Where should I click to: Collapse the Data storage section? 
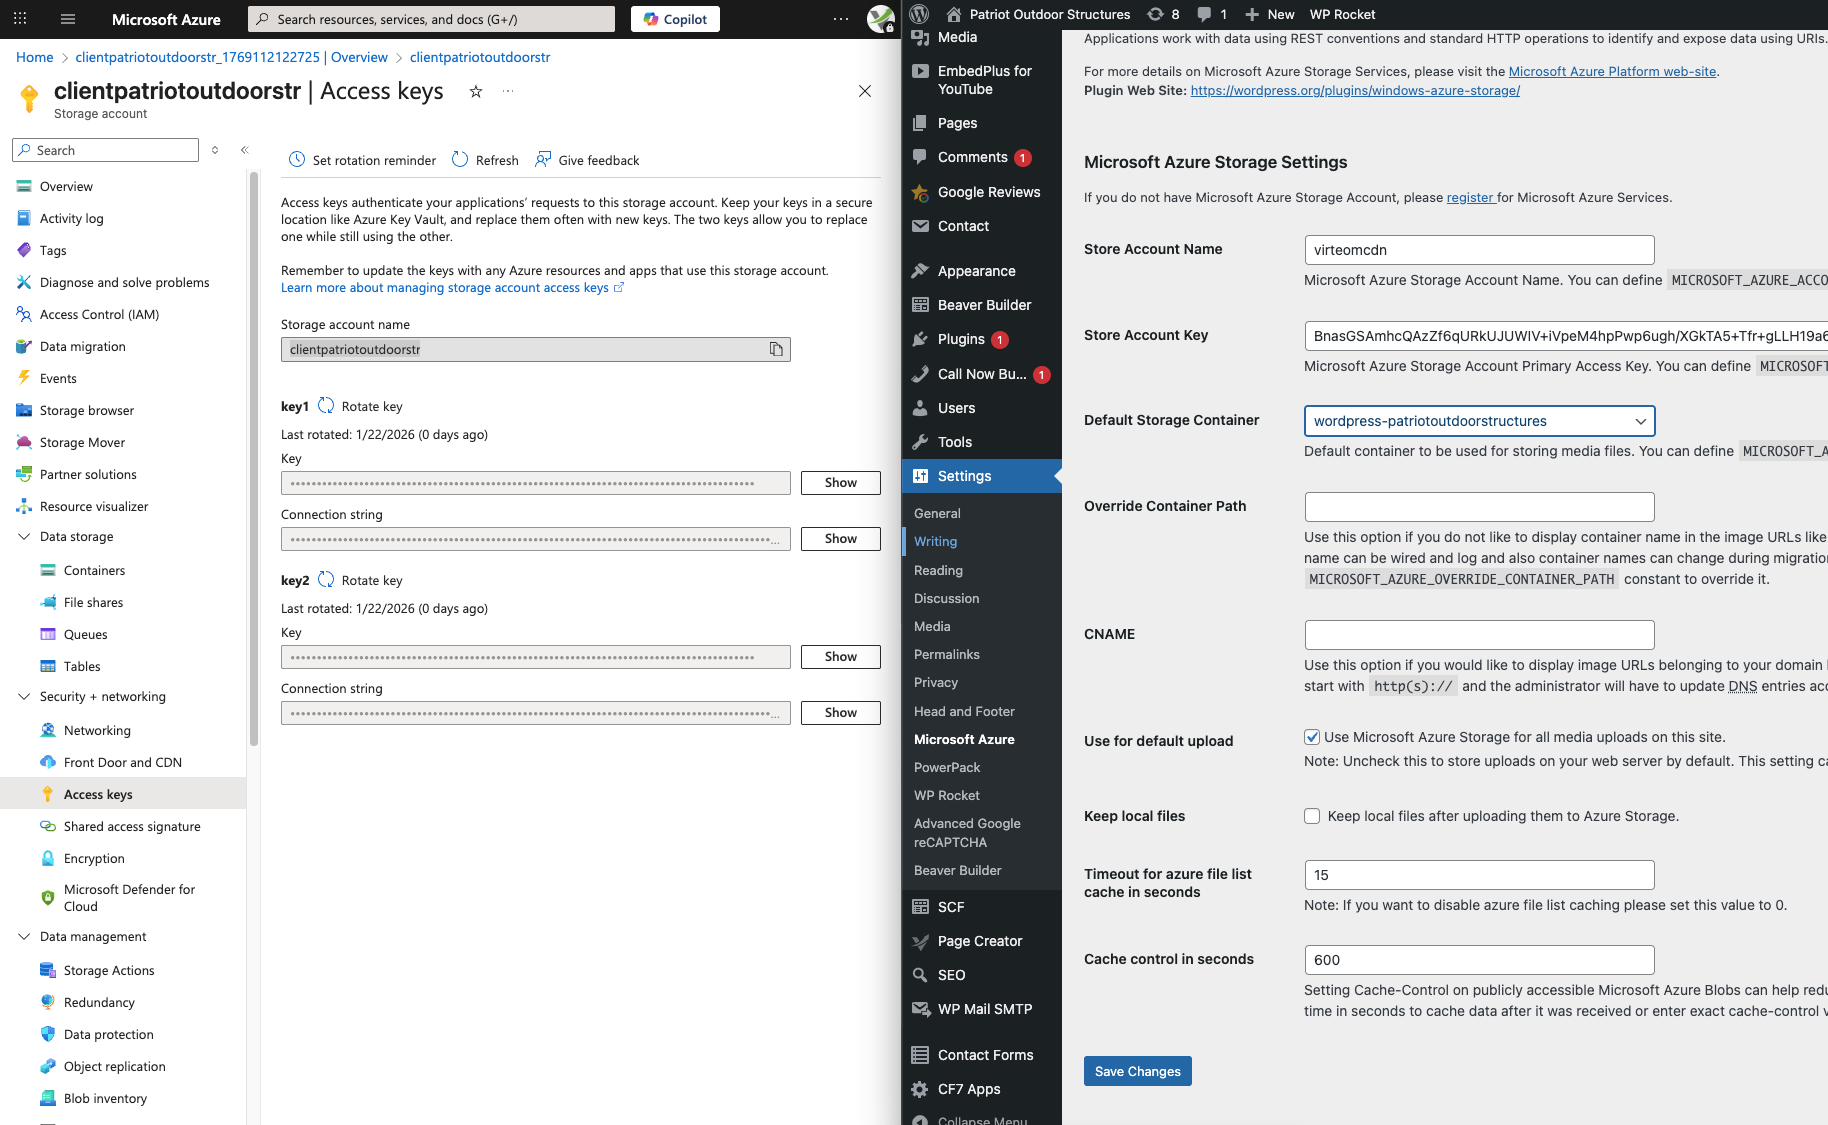coord(24,537)
